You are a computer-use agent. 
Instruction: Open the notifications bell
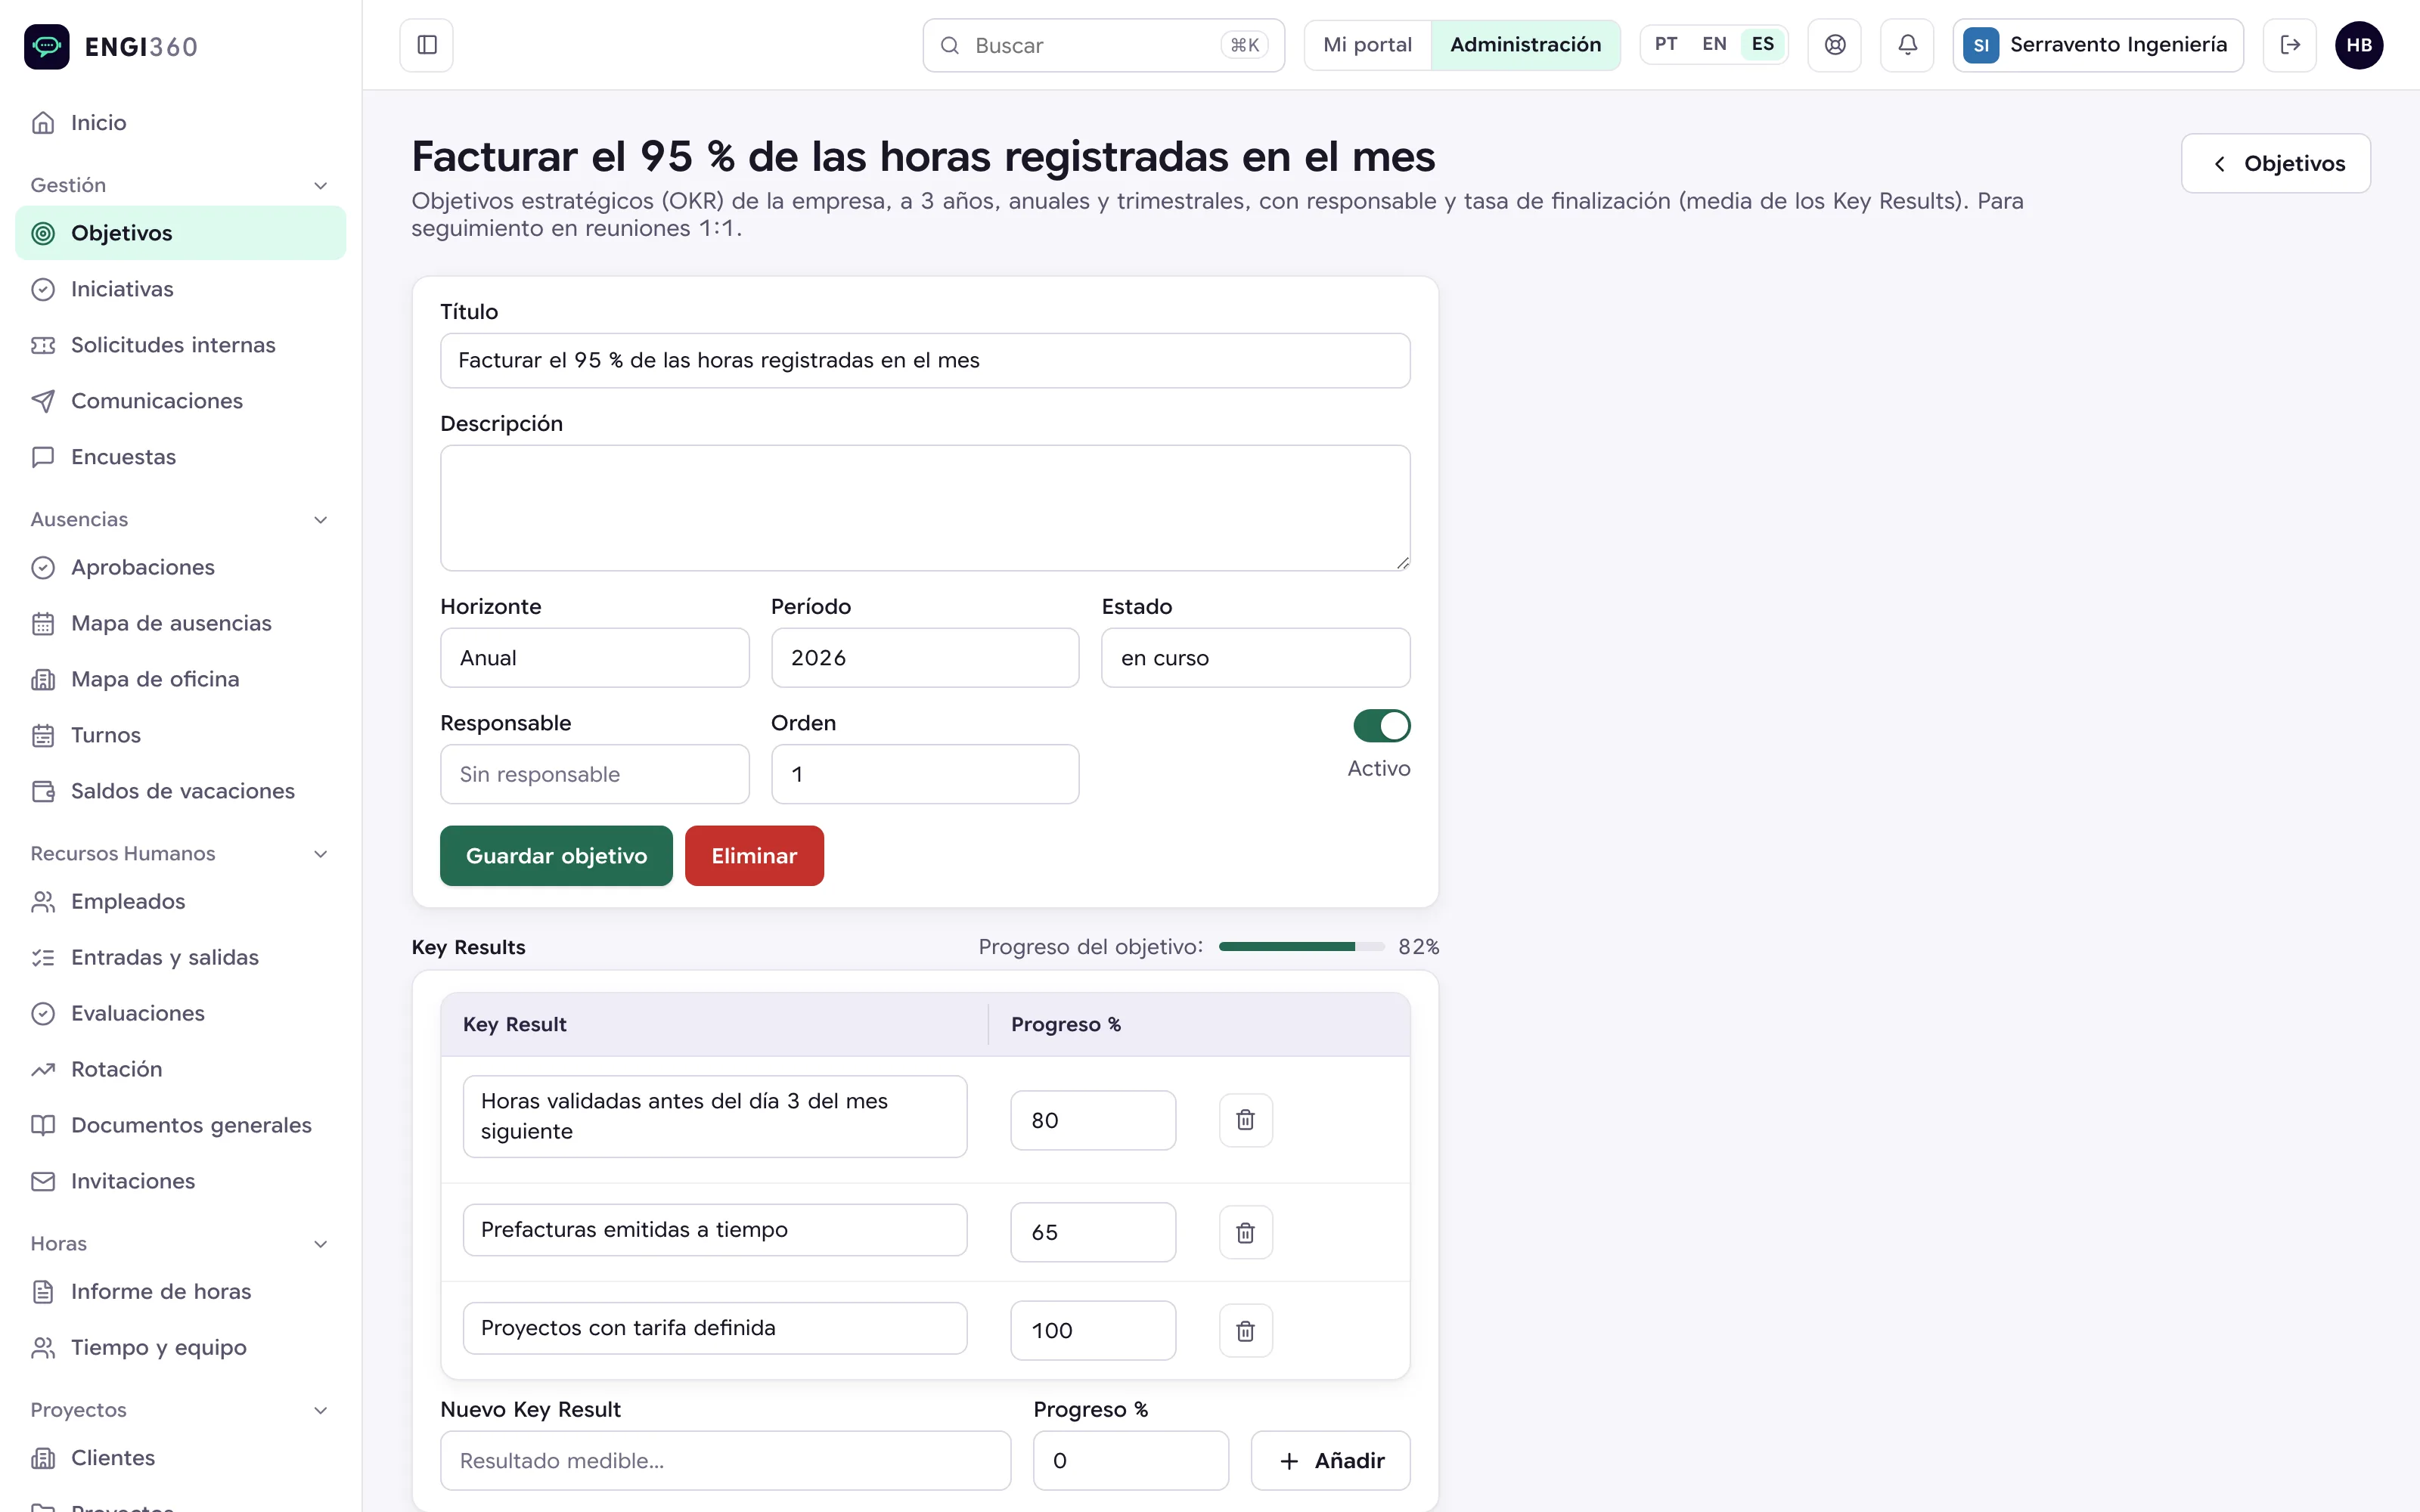tap(1907, 45)
